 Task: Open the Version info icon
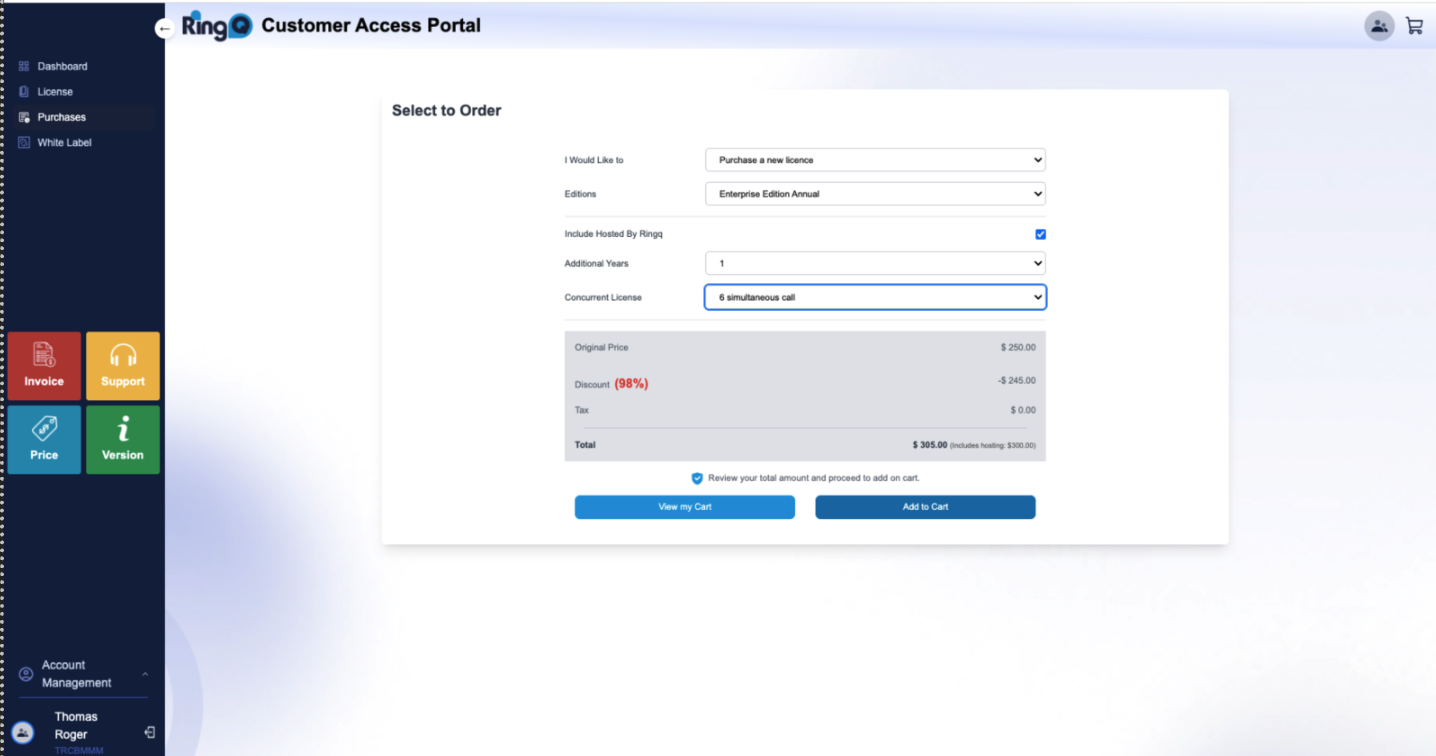(x=122, y=439)
